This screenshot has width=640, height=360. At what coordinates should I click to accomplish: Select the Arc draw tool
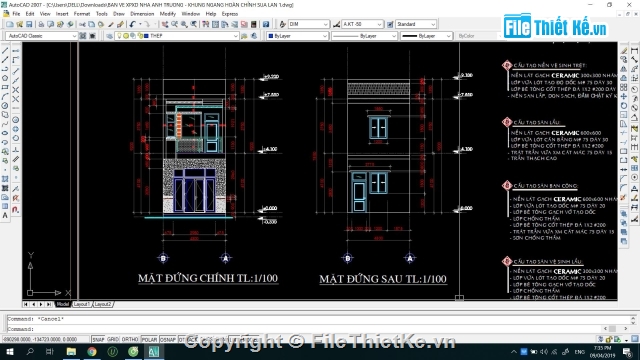5,97
